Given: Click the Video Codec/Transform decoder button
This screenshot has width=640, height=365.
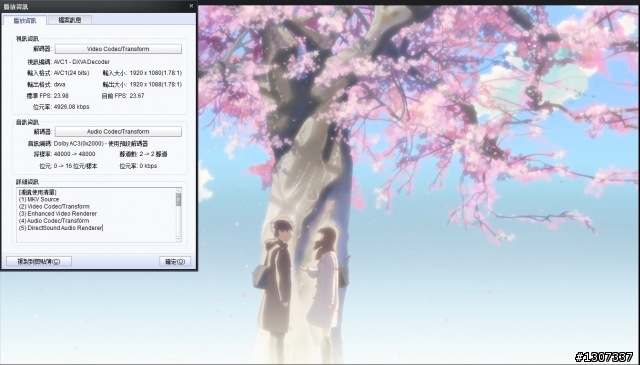Looking at the screenshot, I should coord(118,49).
